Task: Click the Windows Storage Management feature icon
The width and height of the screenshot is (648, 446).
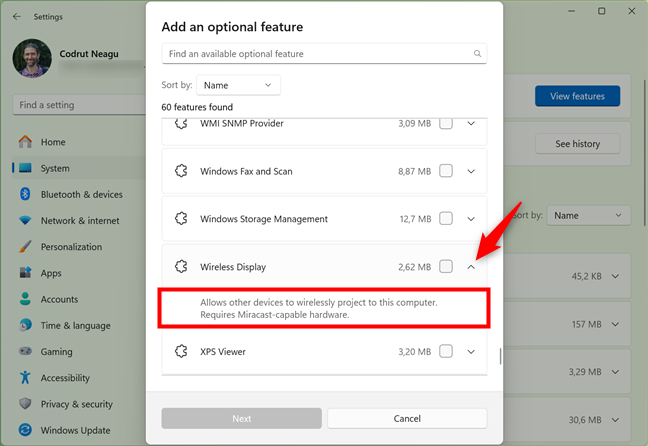Action: click(181, 218)
